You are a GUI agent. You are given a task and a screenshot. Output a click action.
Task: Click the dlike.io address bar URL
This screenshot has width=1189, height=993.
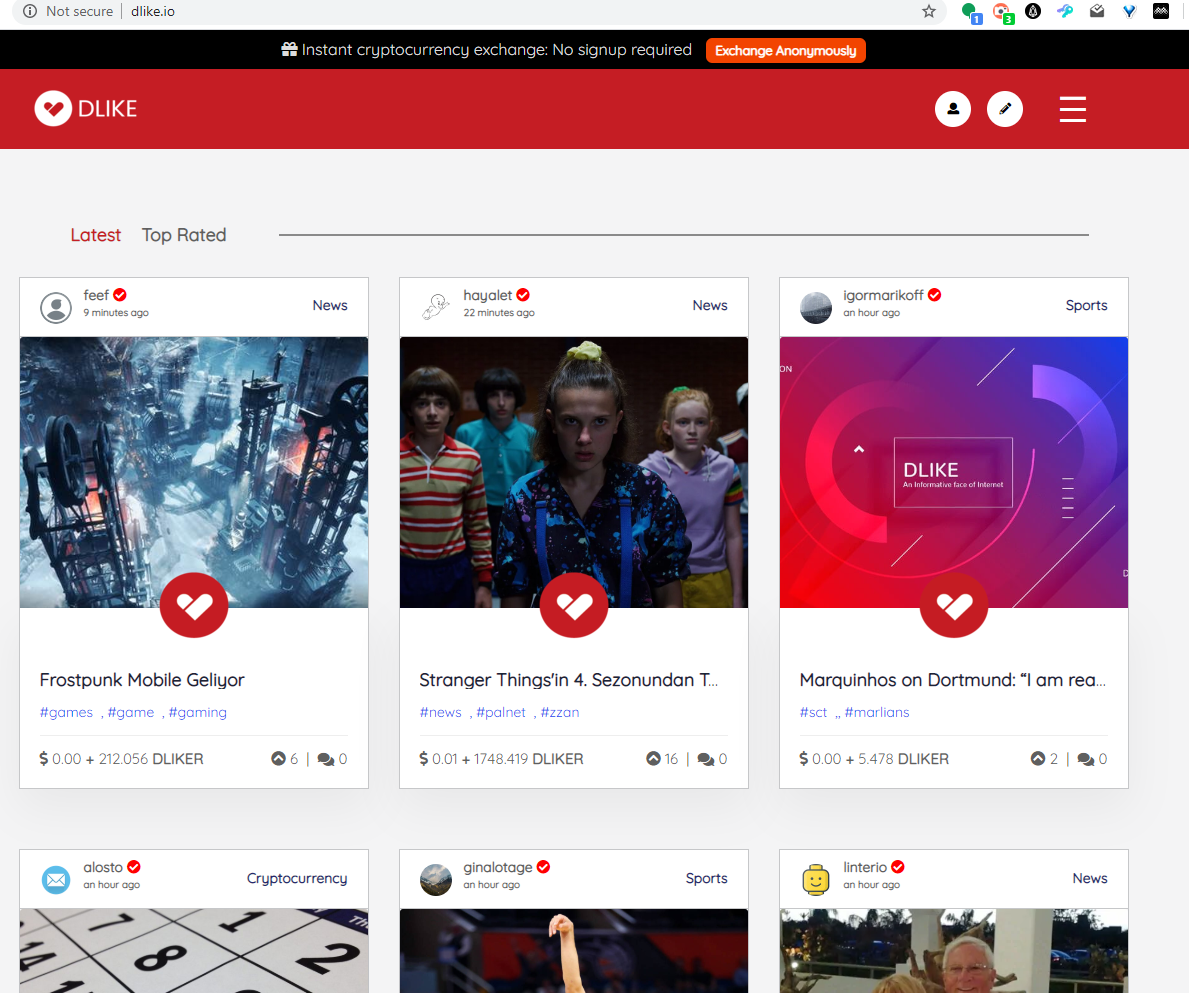coord(153,11)
